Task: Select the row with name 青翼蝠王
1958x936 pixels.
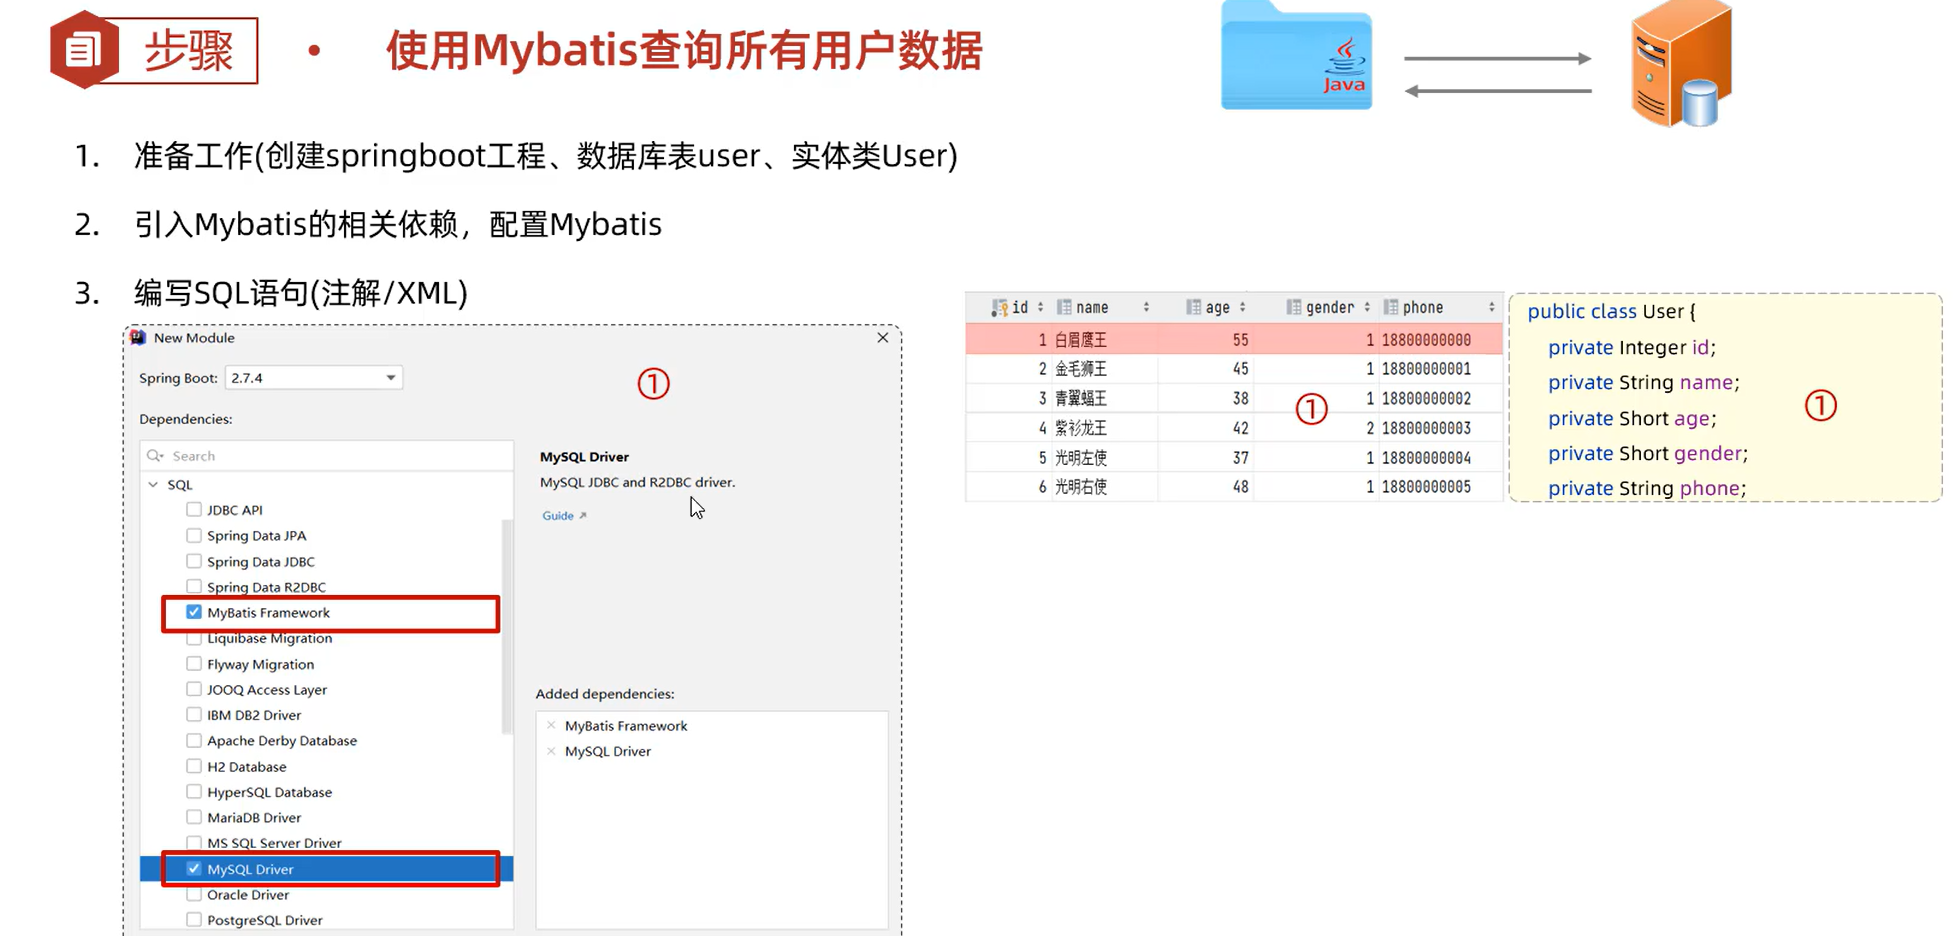Action: [x=1234, y=399]
